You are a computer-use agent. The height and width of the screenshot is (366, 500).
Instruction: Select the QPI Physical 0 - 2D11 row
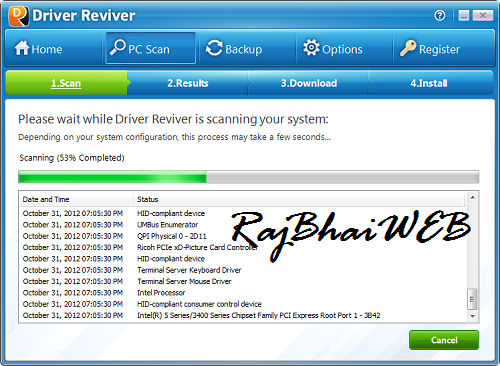coord(243,236)
